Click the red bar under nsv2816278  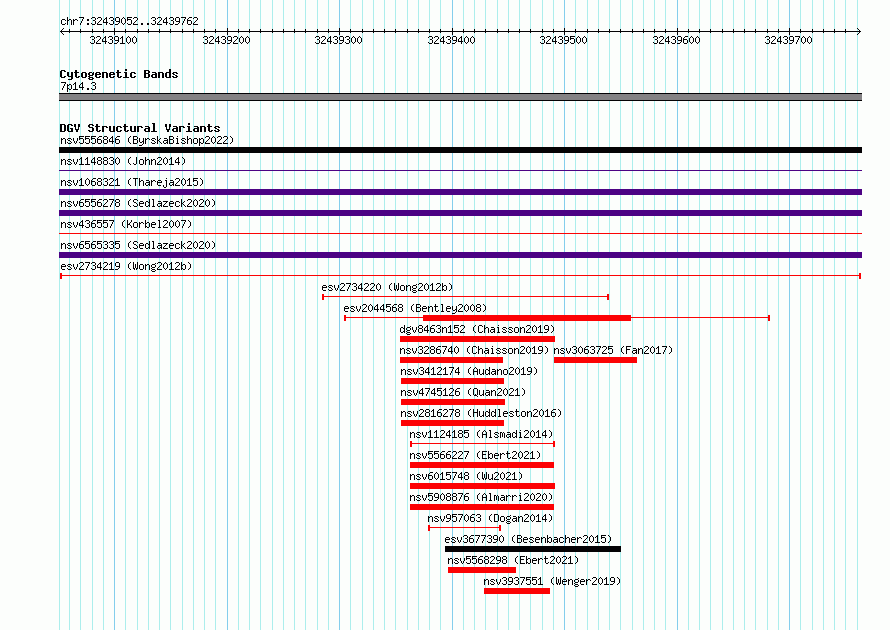coord(452,423)
